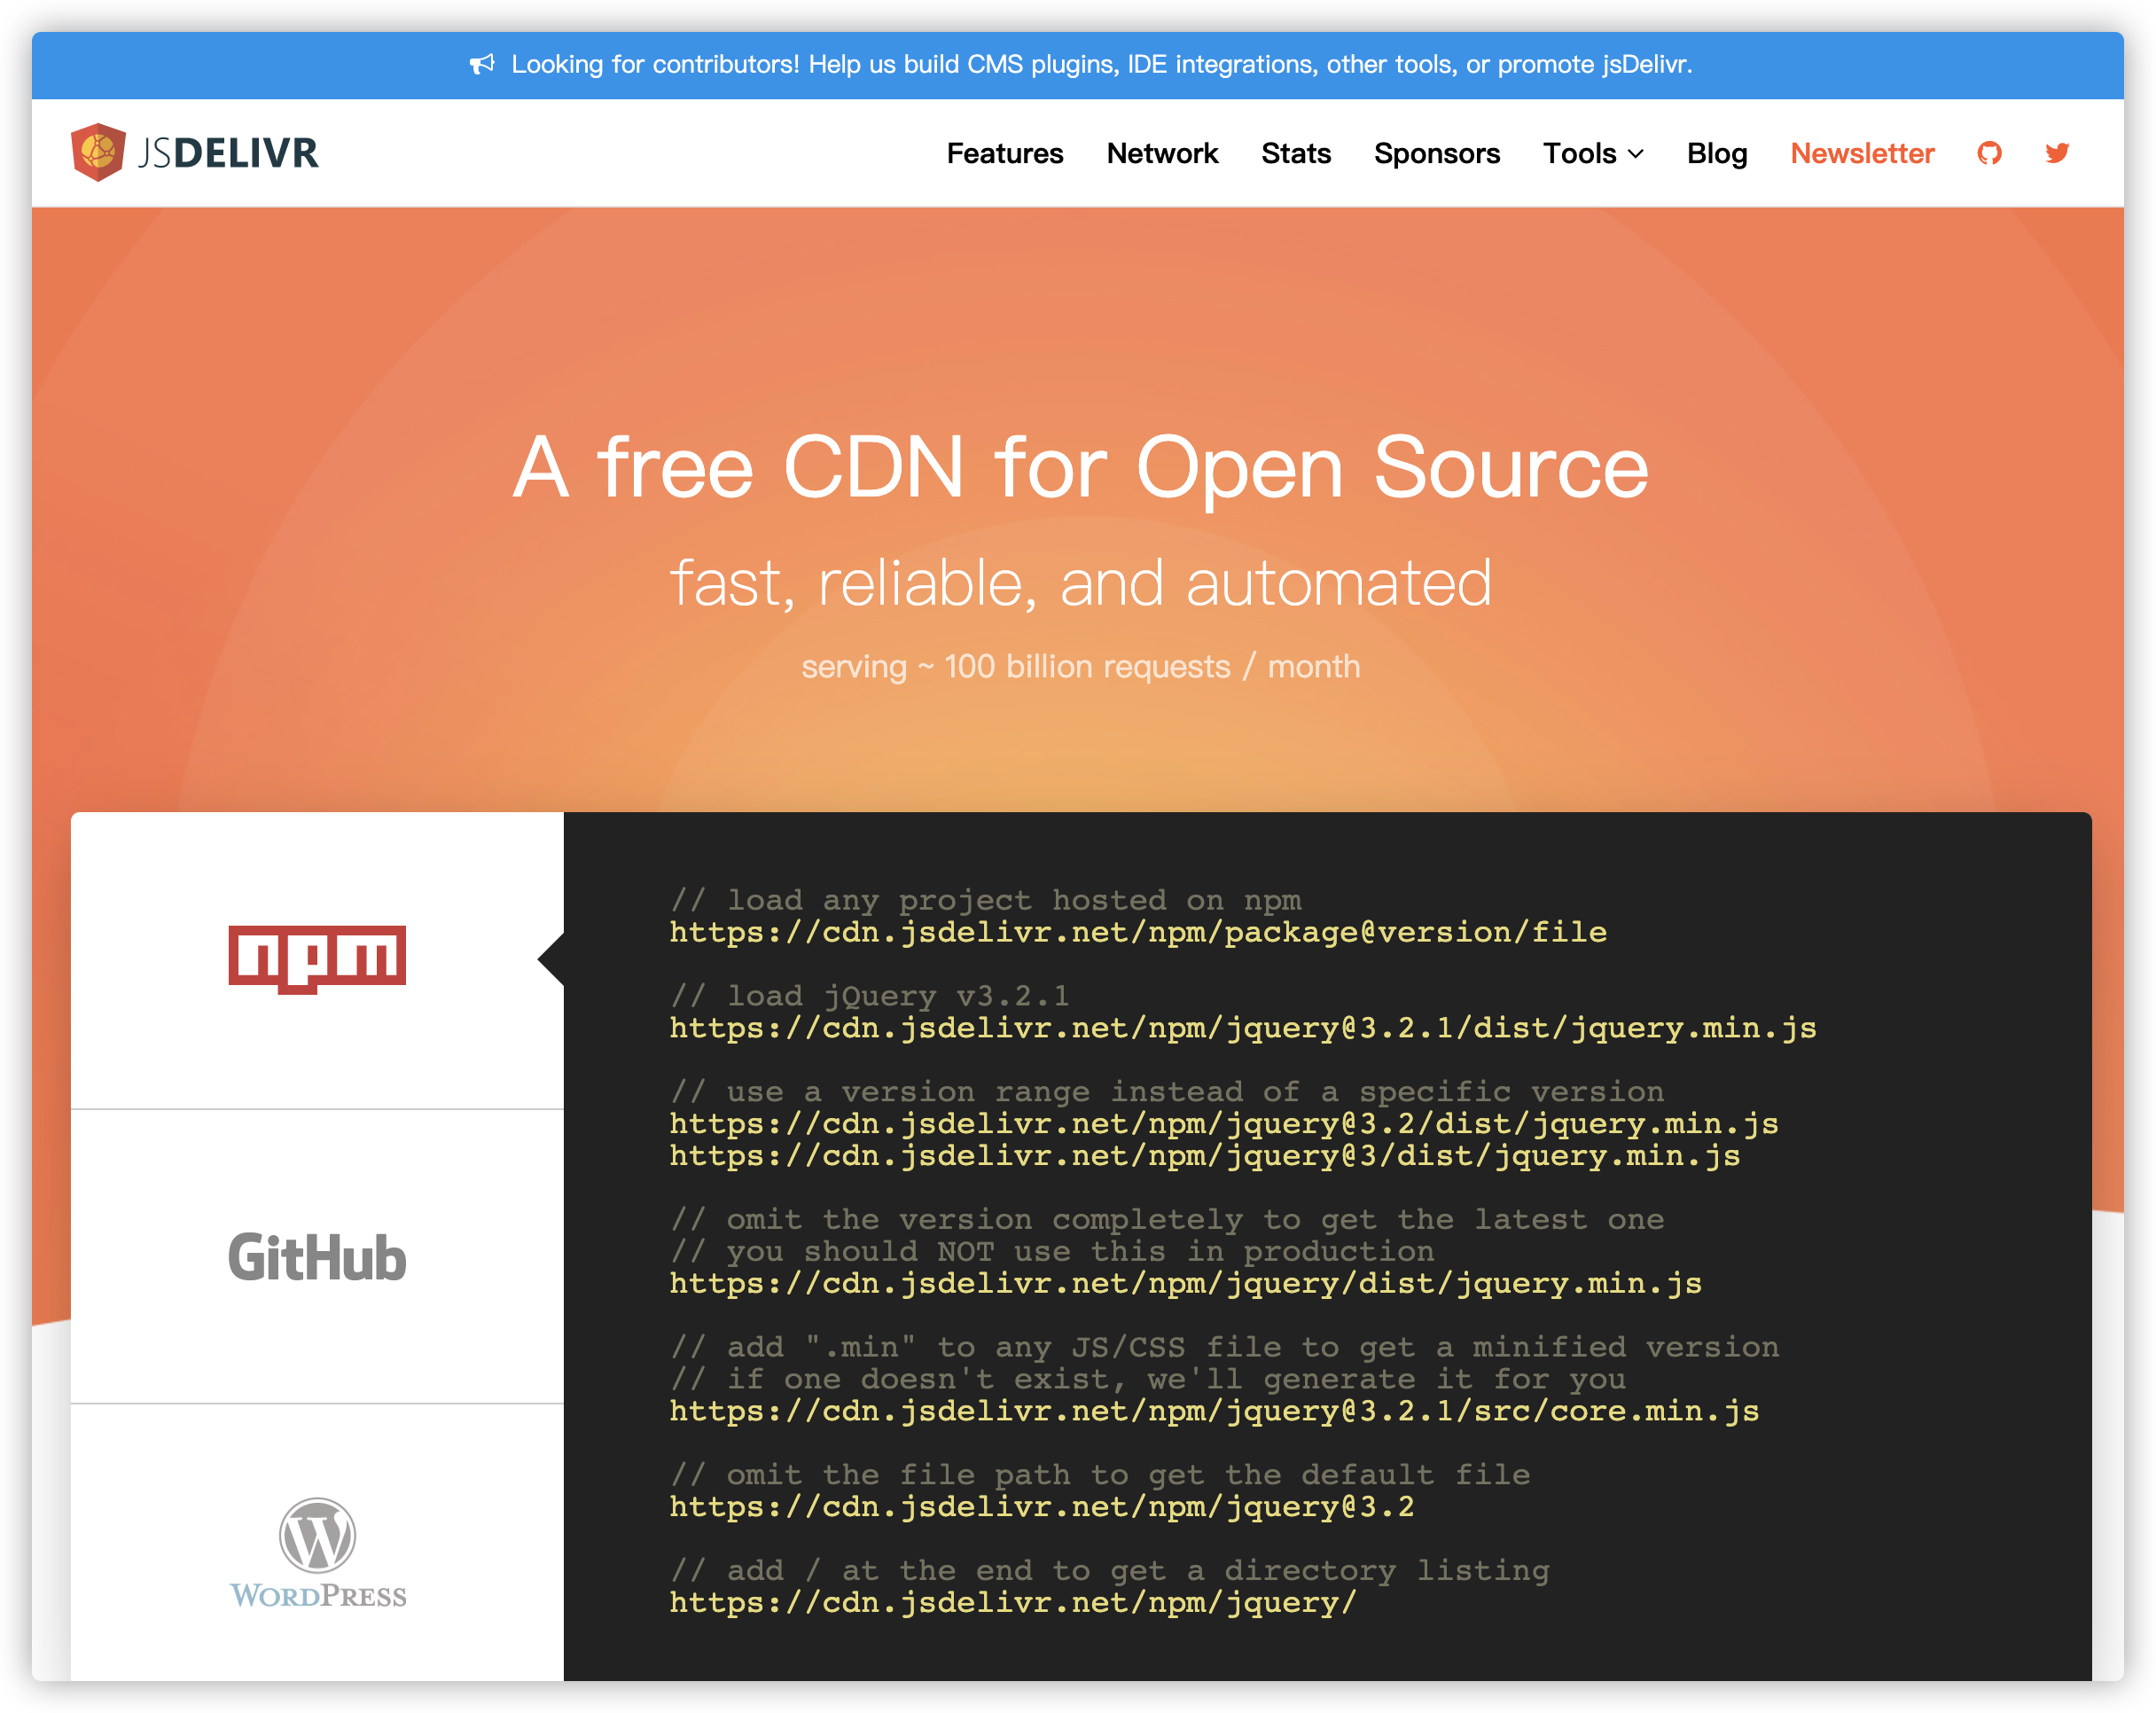Go to the Network page

[1162, 153]
